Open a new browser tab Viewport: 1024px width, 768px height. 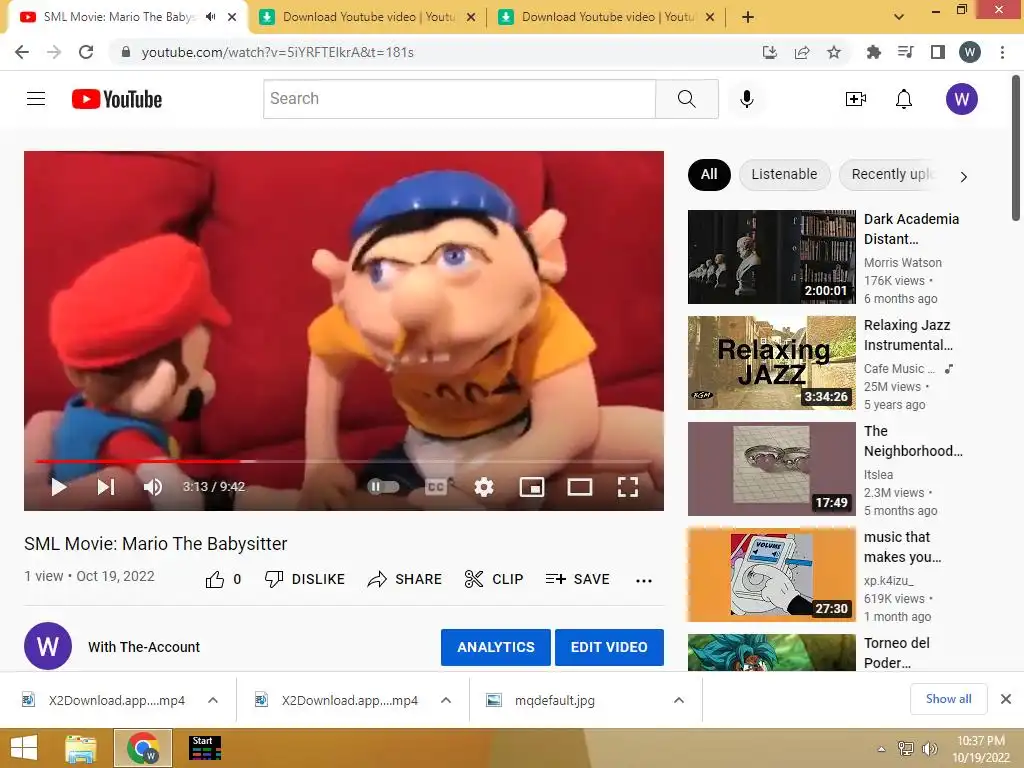pos(748,17)
